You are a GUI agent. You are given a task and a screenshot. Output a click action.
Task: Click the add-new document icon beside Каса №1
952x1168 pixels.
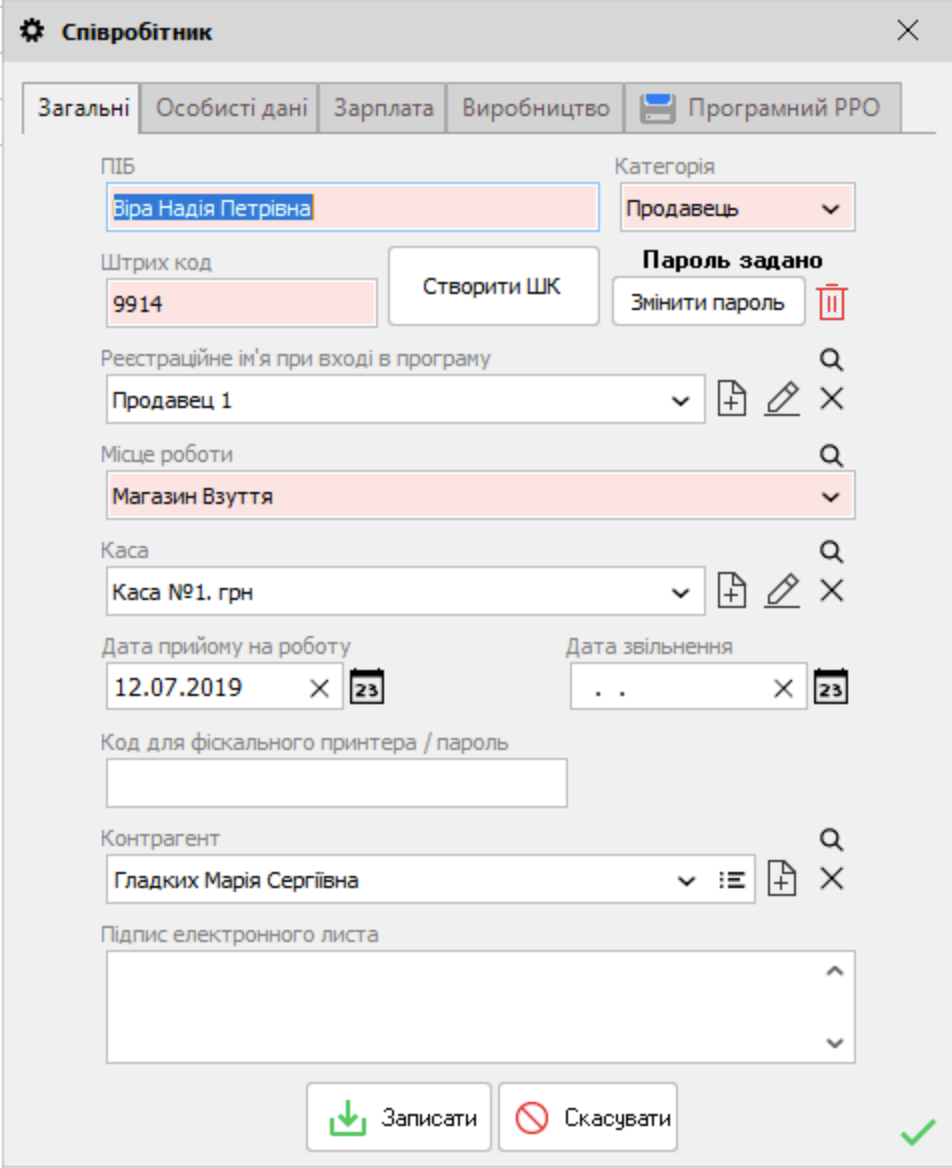(x=733, y=591)
